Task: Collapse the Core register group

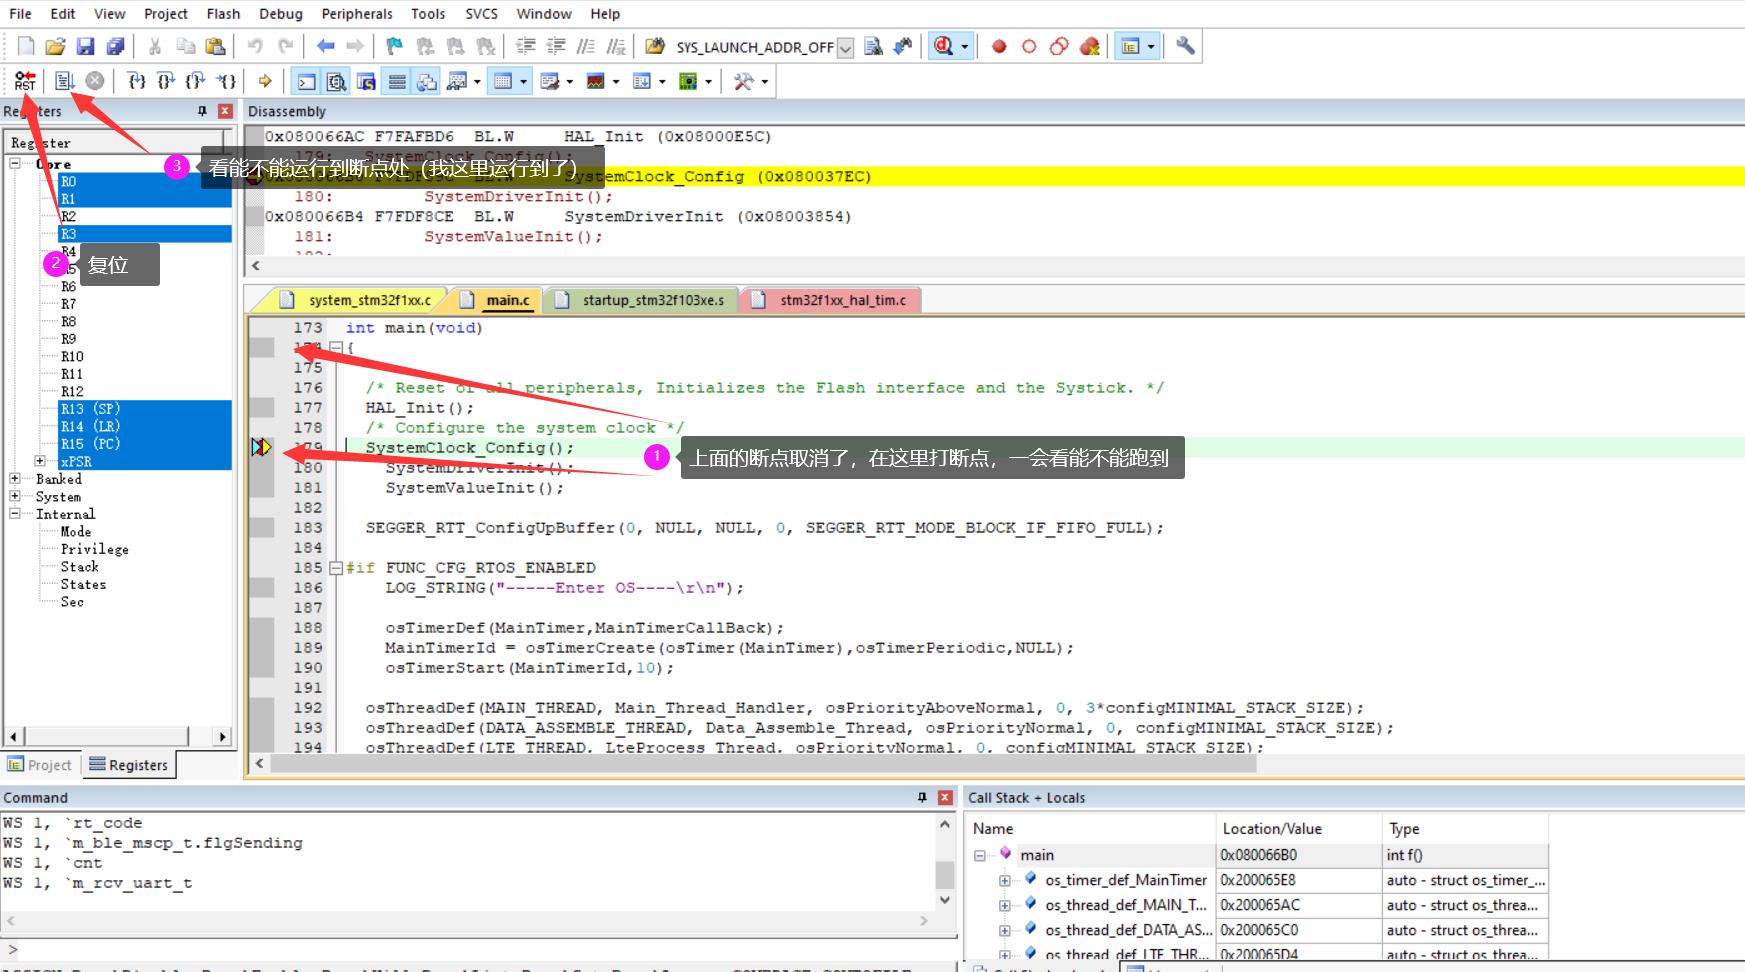Action: click(x=15, y=163)
